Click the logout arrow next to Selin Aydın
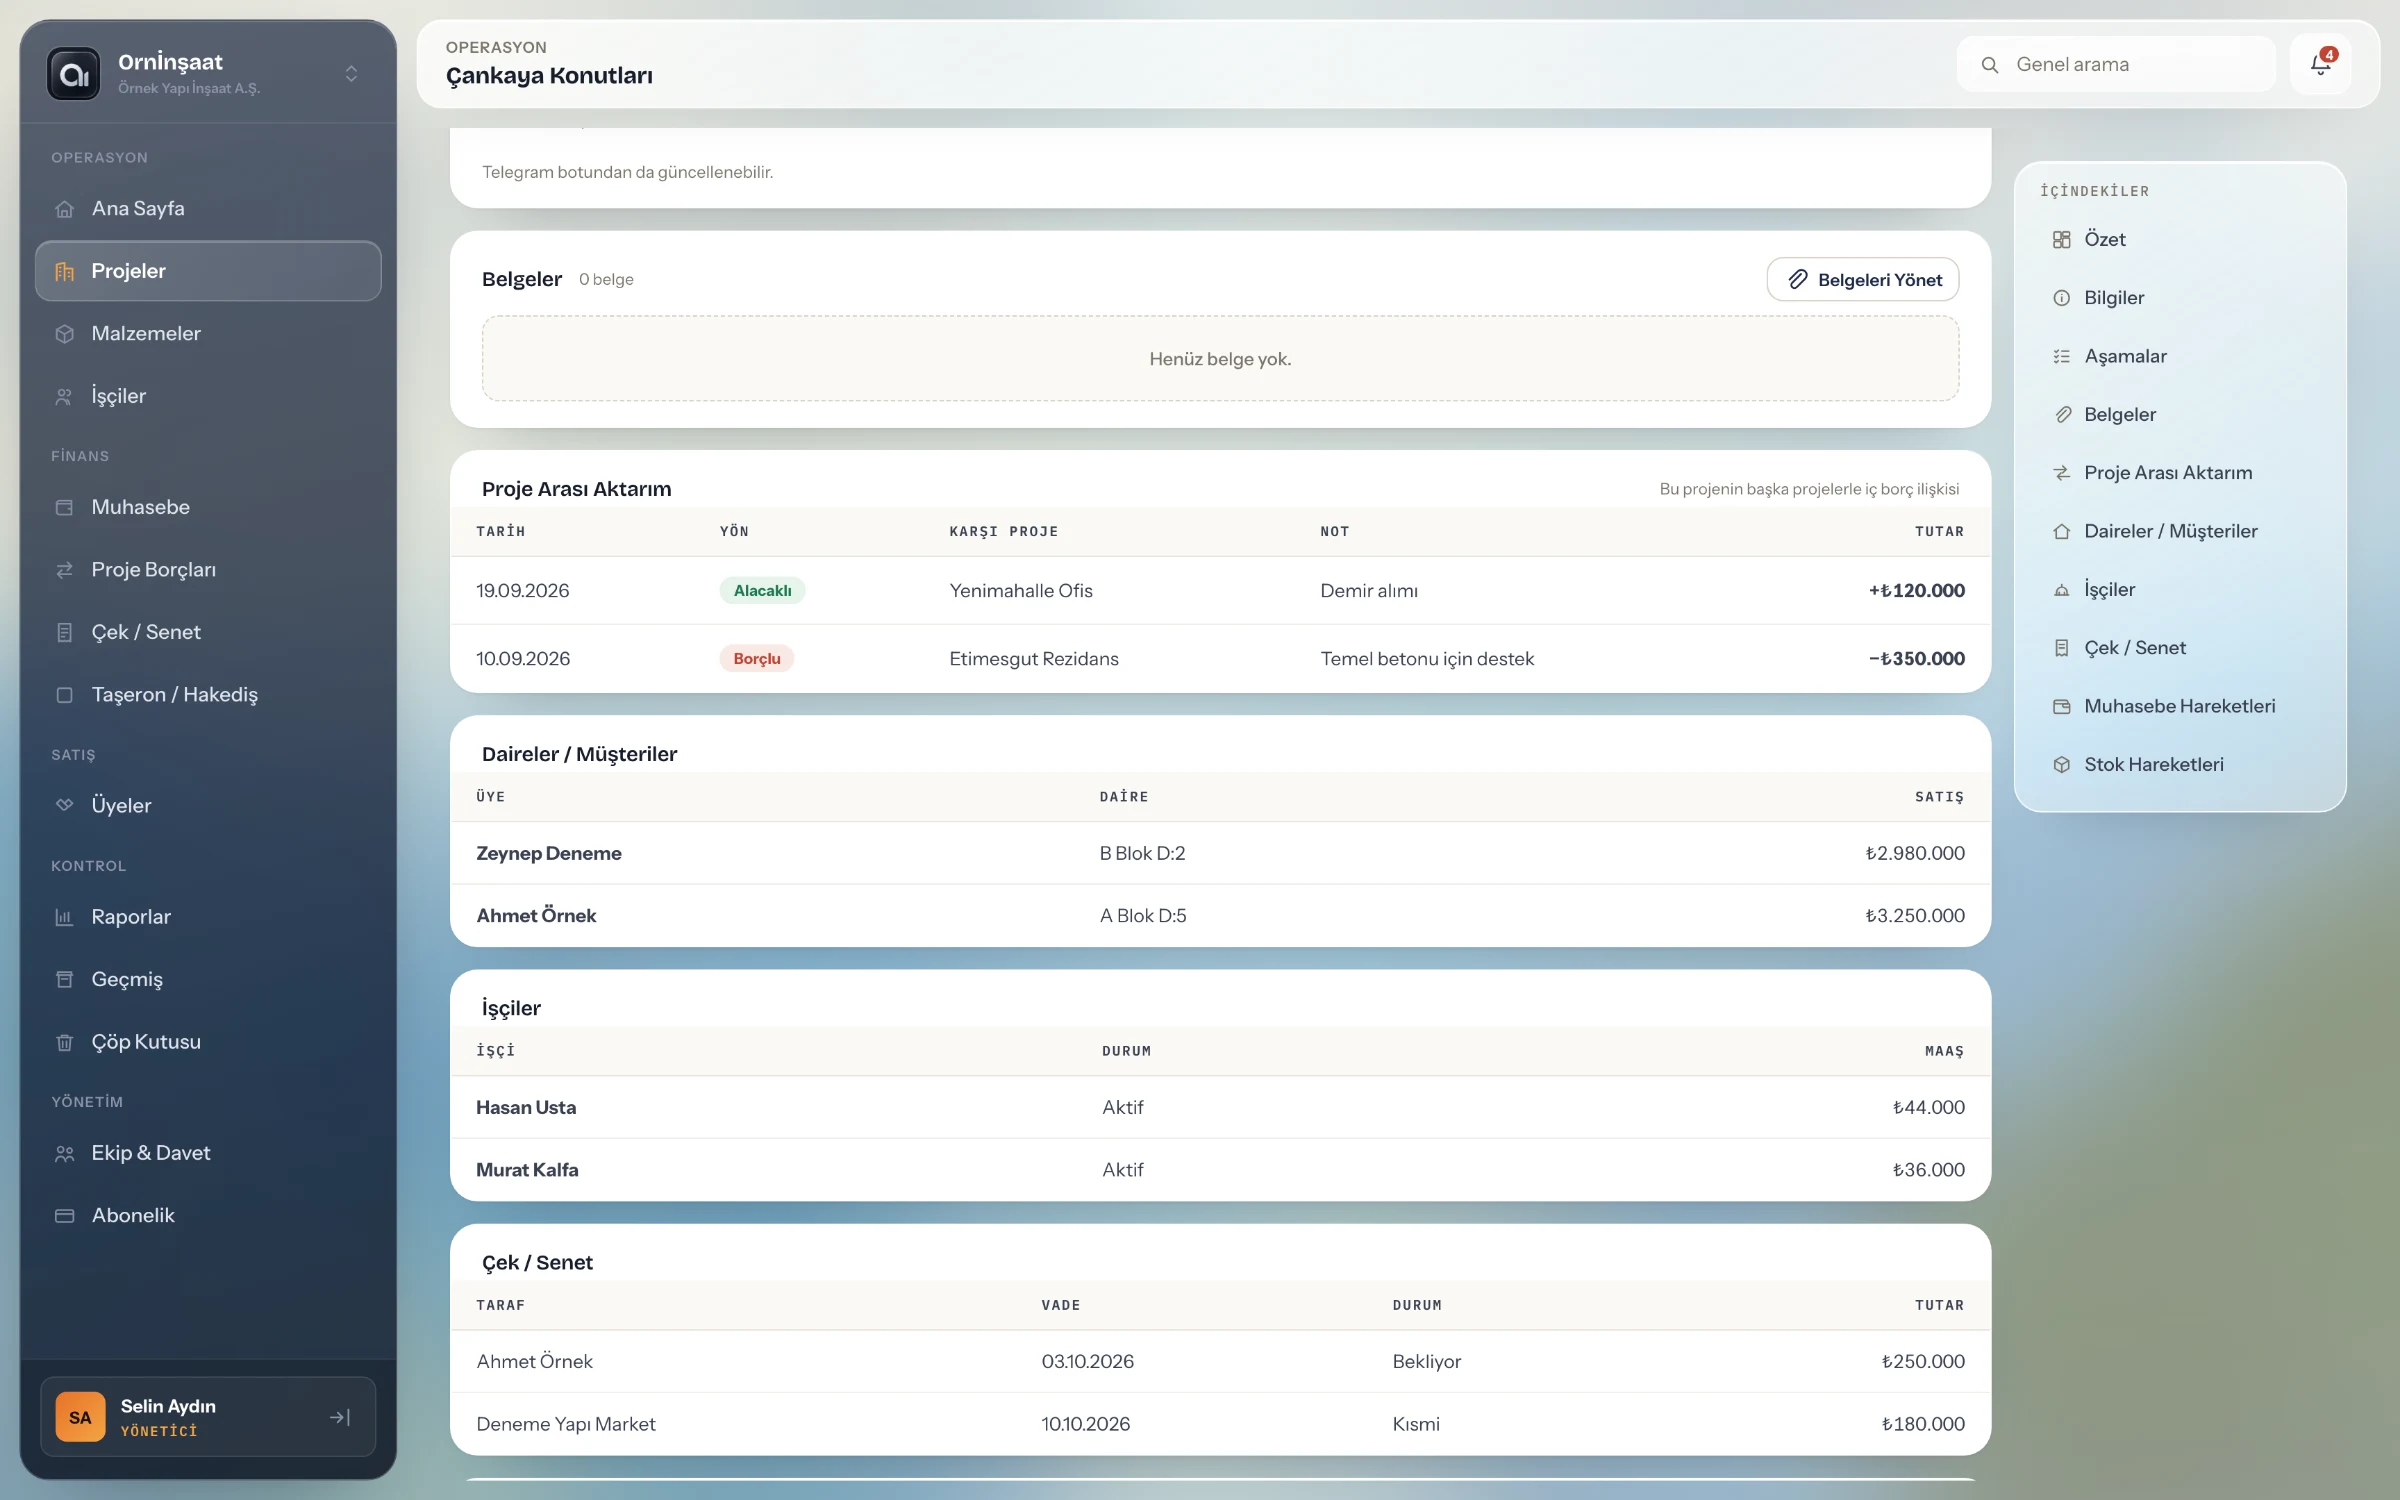2400x1500 pixels. (340, 1417)
